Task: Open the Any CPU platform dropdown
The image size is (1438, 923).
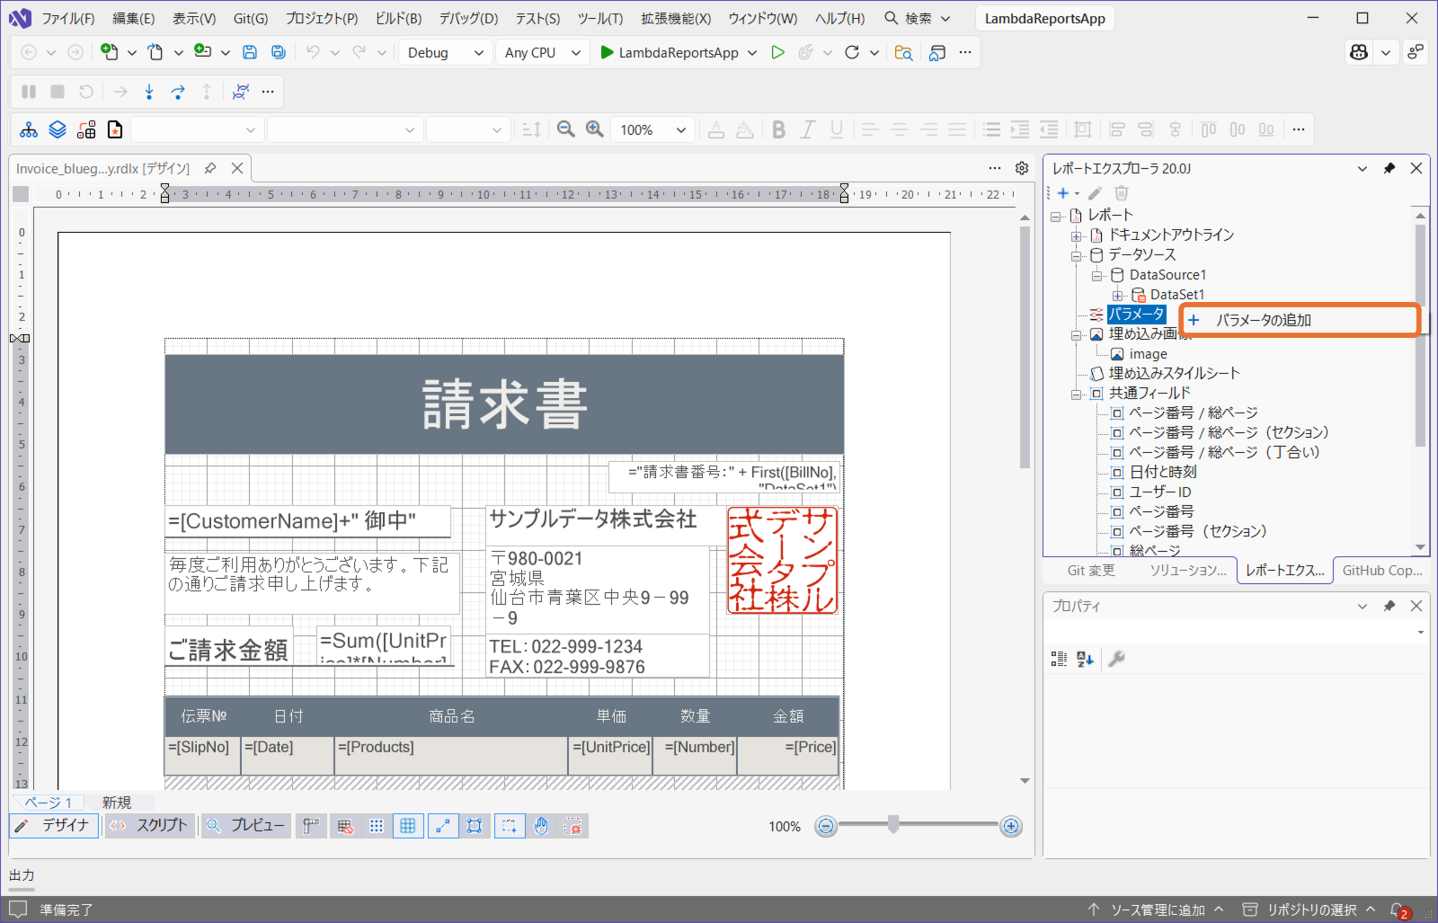Action: (x=542, y=52)
